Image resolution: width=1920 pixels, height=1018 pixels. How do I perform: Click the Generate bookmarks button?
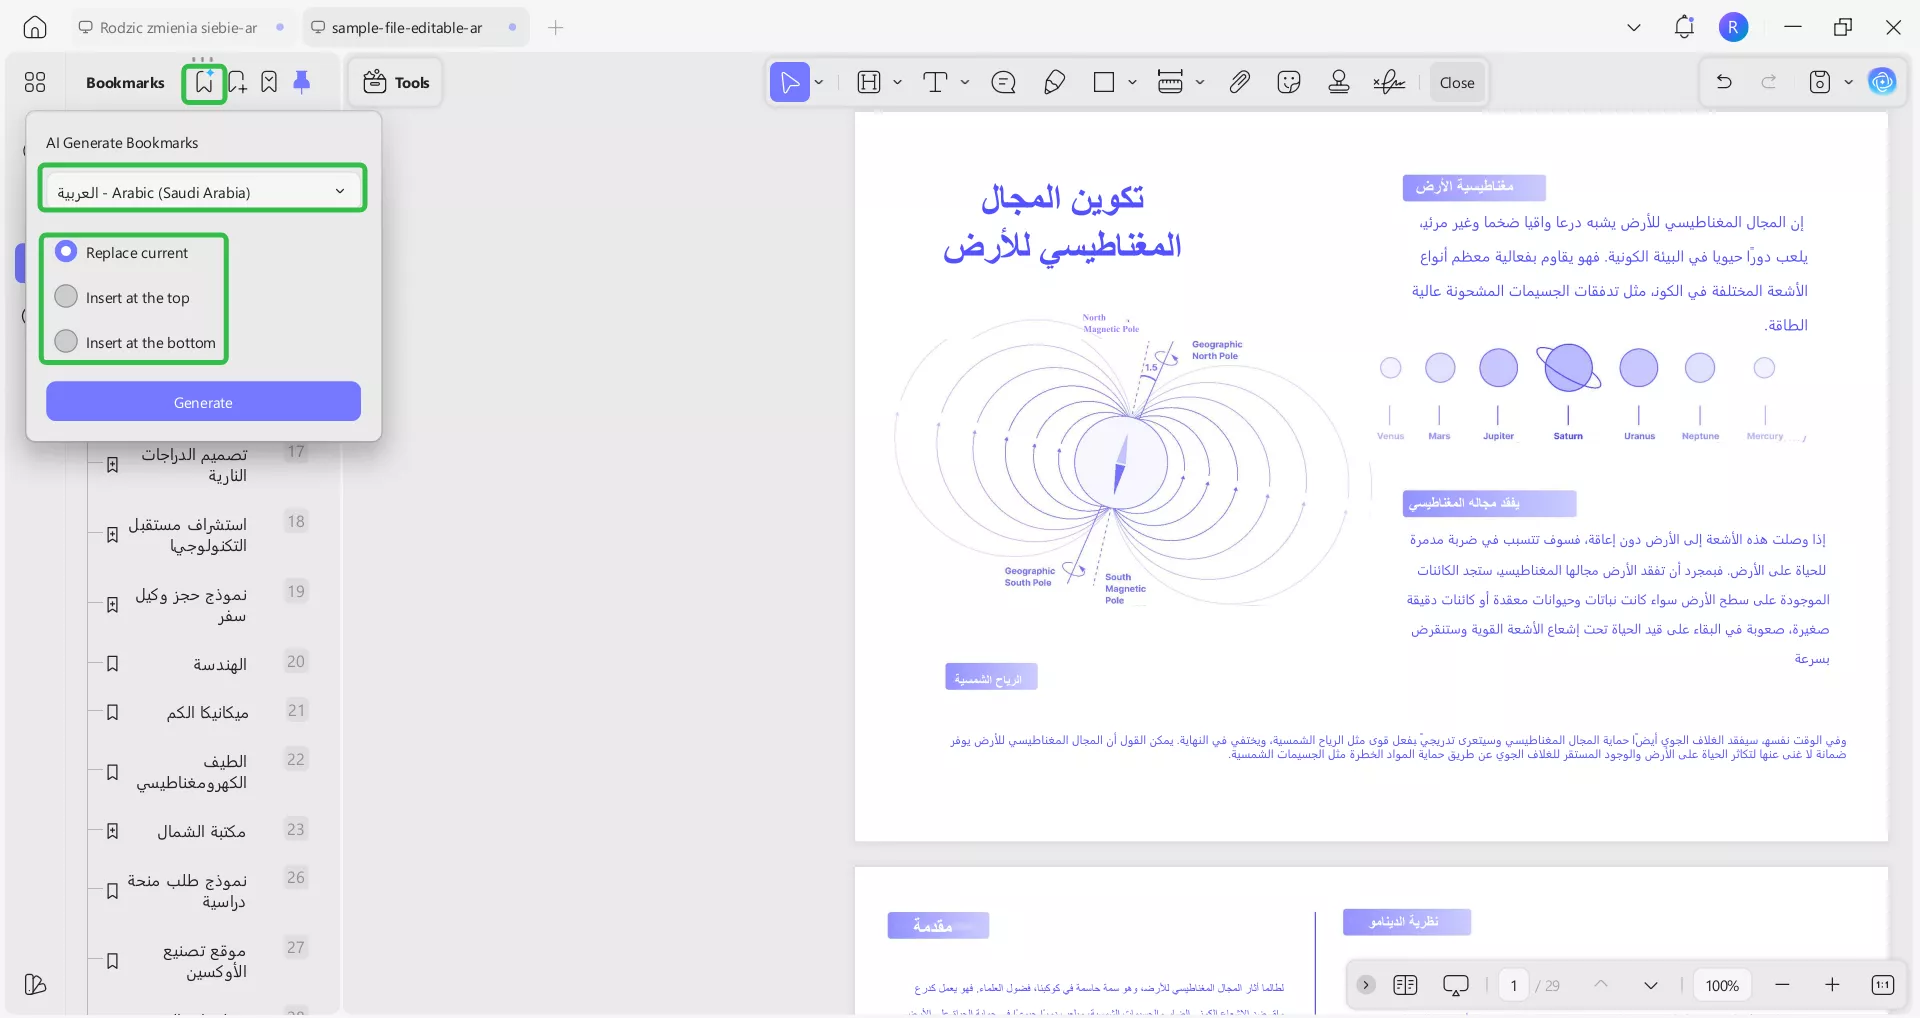click(x=203, y=401)
